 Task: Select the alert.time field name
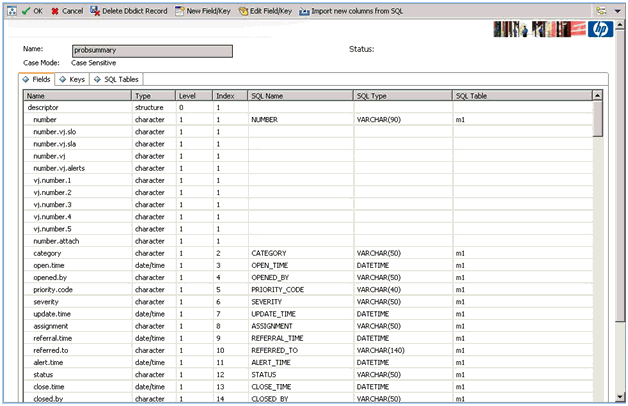tap(48, 362)
